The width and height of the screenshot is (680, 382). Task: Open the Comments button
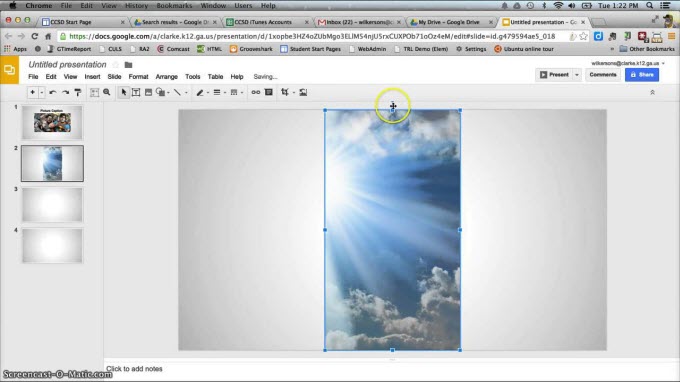pyautogui.click(x=603, y=75)
